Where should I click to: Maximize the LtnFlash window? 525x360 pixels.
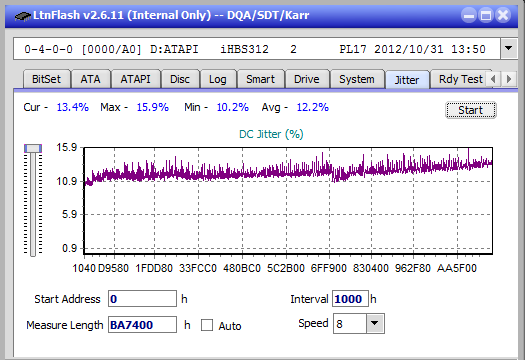tap(486, 15)
